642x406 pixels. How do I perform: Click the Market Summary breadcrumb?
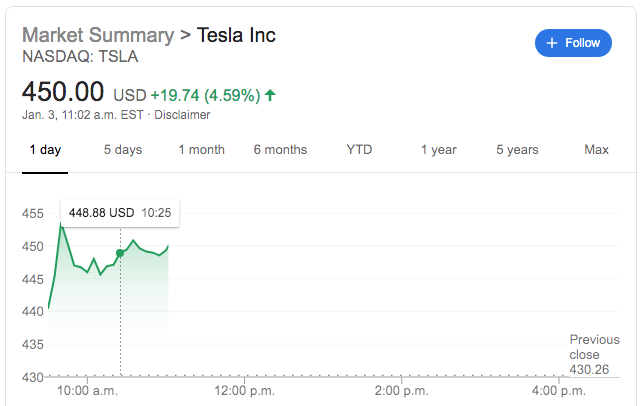pyautogui.click(x=97, y=35)
